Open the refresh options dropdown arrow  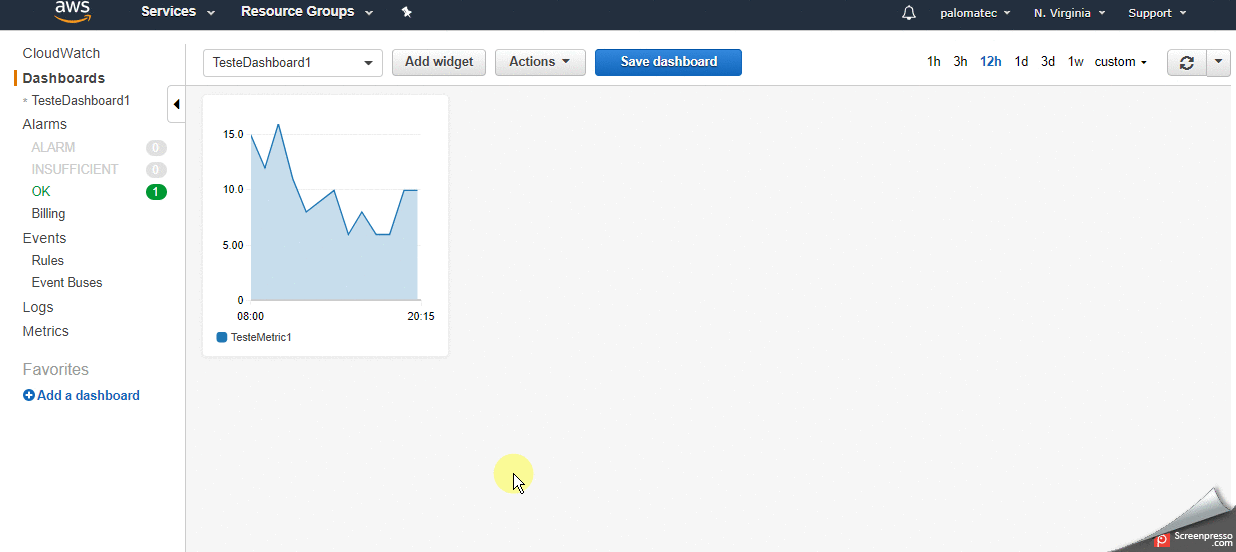1218,62
